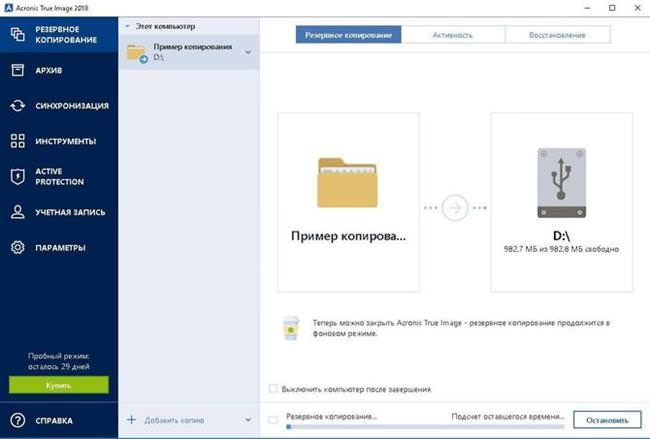Click the large source folder icon
Screen dimensions: 650x439
coord(347,182)
